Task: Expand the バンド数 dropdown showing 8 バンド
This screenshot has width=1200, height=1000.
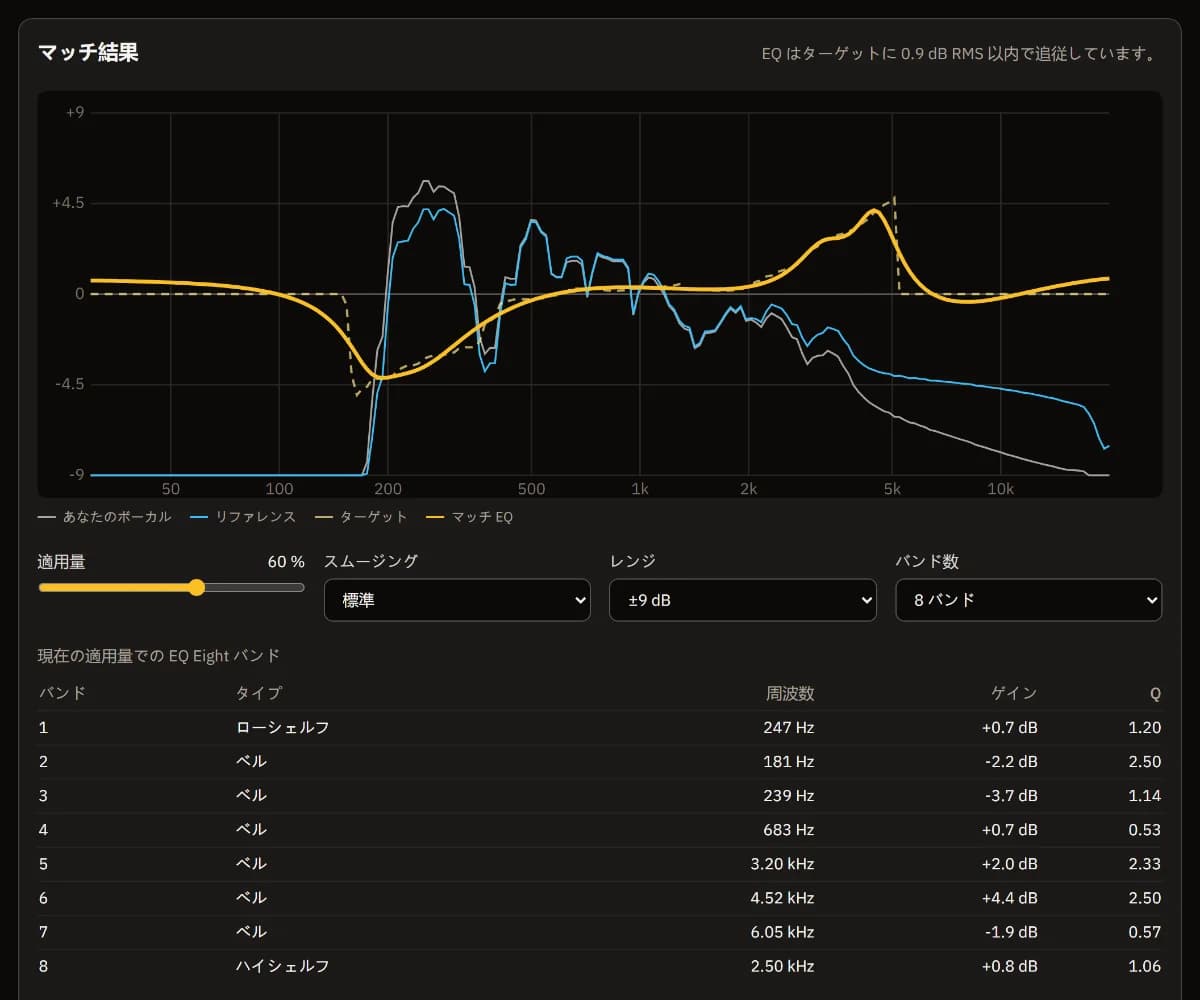Action: click(1028, 600)
